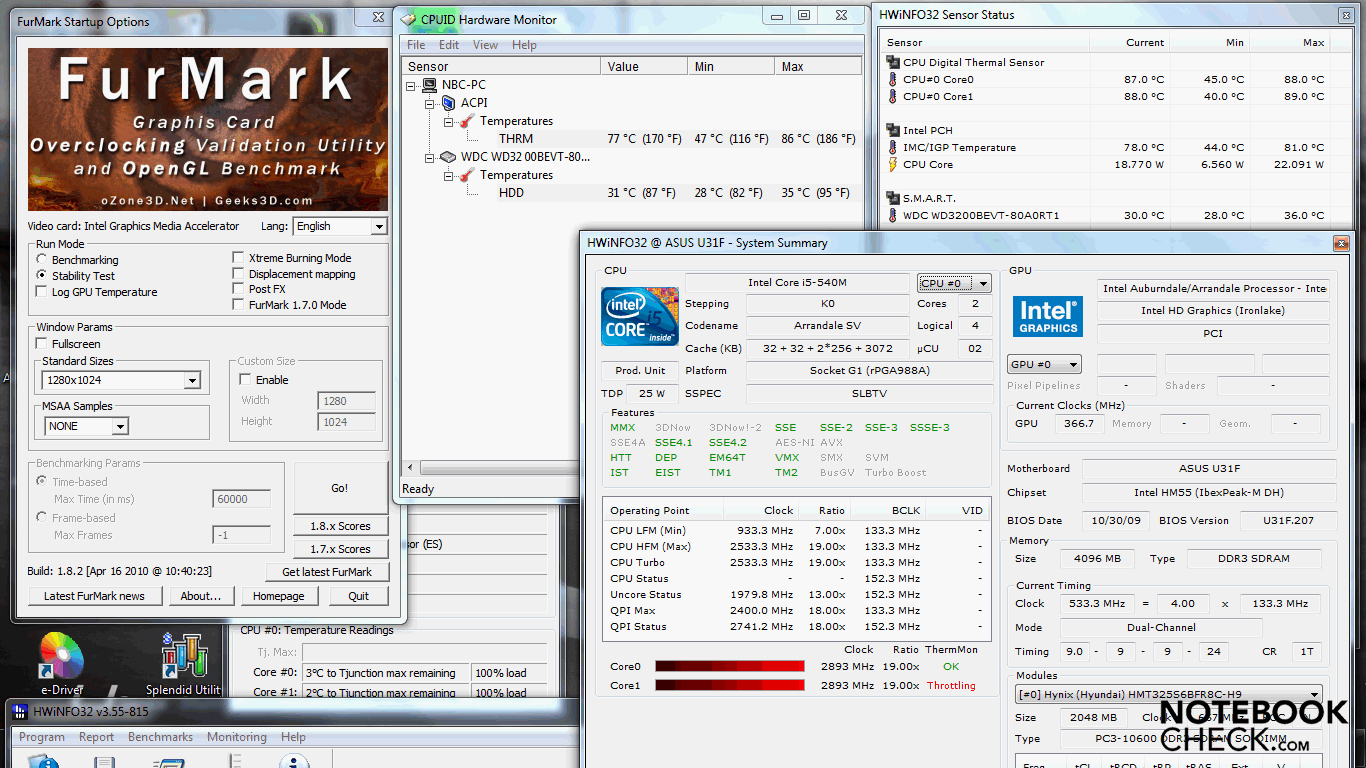Click thermometer icon beside WDC WD3200BEVT-80A0RT1
This screenshot has height=768, width=1366.
[893, 215]
